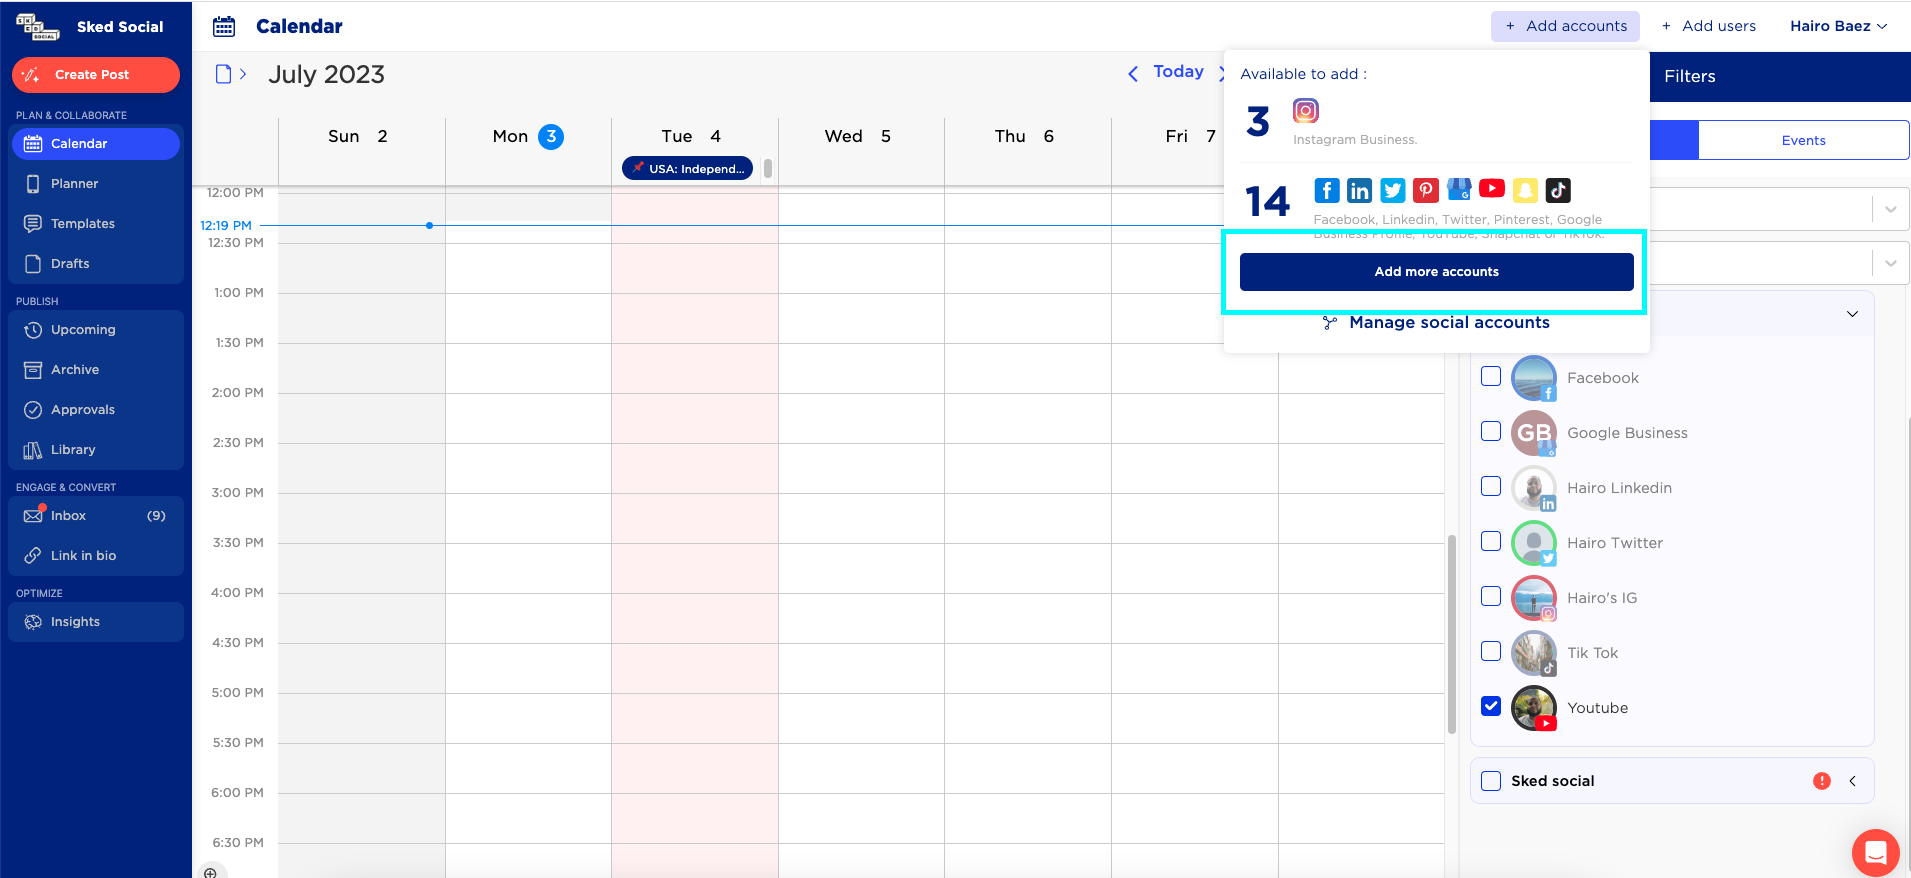Image resolution: width=1911 pixels, height=878 pixels.
Task: Check the Sked social group checkbox
Action: coord(1491,781)
